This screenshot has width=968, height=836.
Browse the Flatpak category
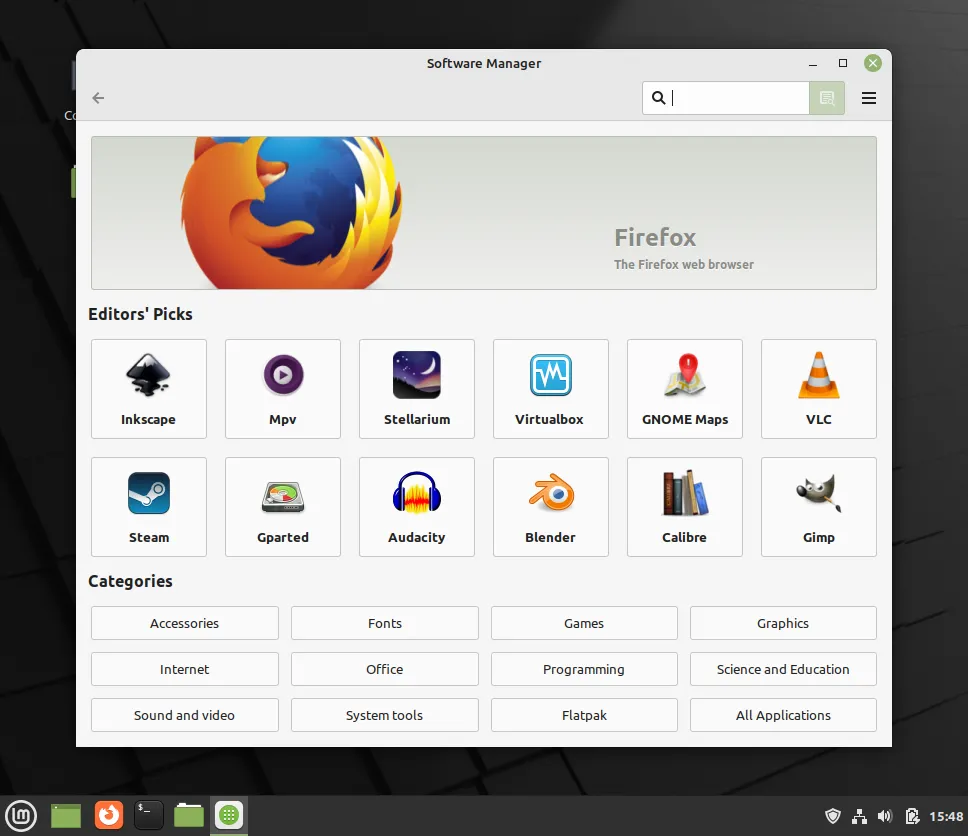coord(584,715)
